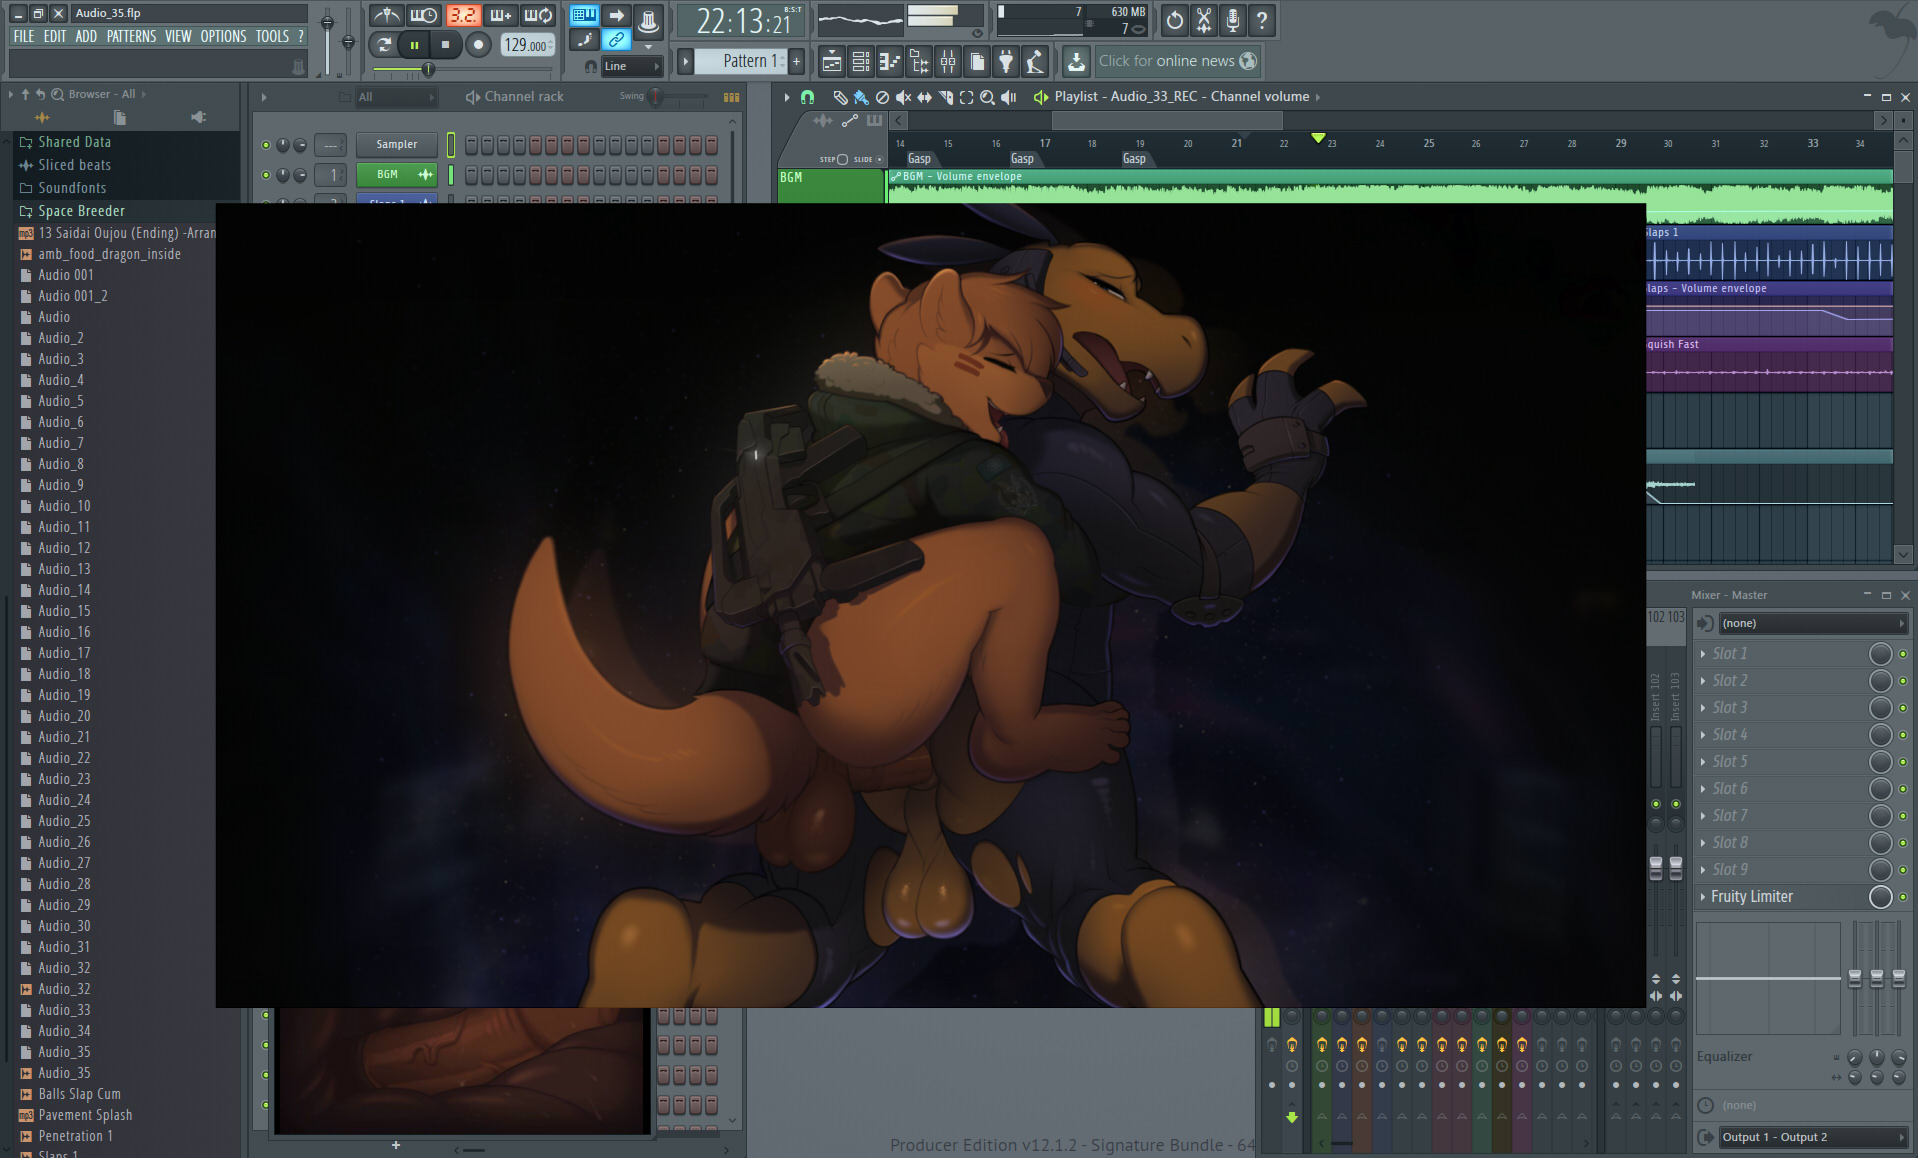1918x1158 pixels.
Task: Click the tempo tapper icon
Action: 1035,62
